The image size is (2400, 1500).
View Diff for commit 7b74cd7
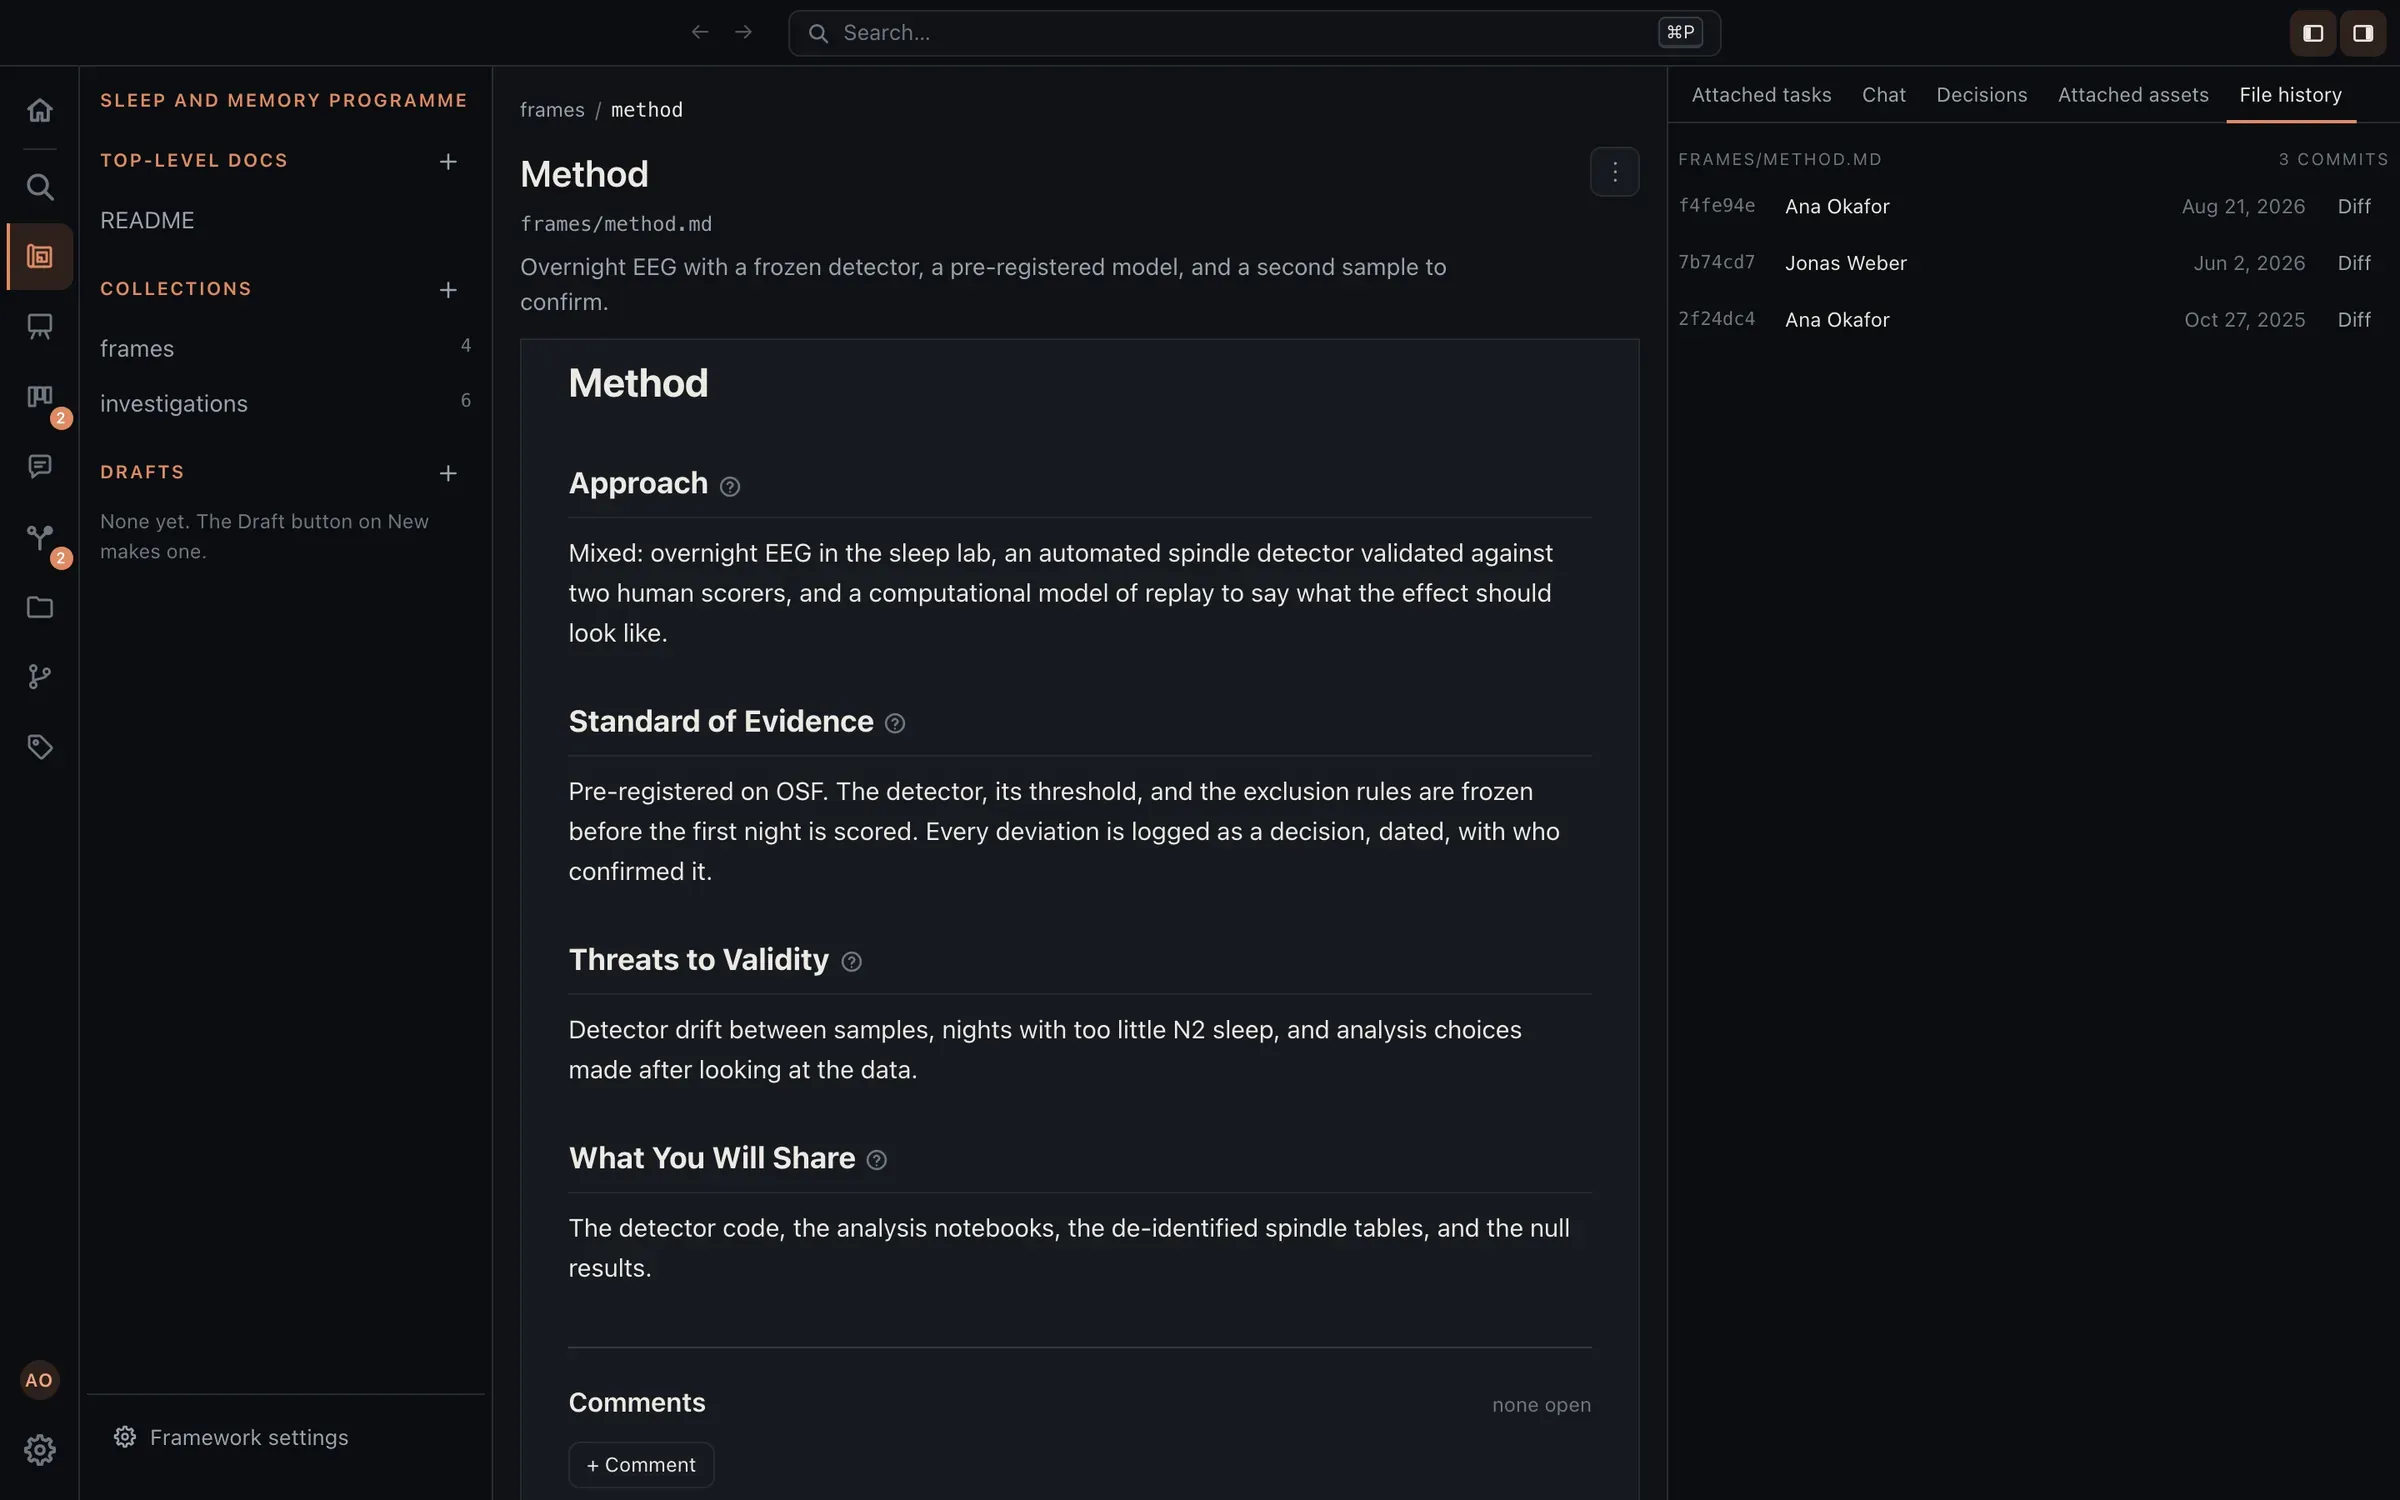[x=2354, y=263]
